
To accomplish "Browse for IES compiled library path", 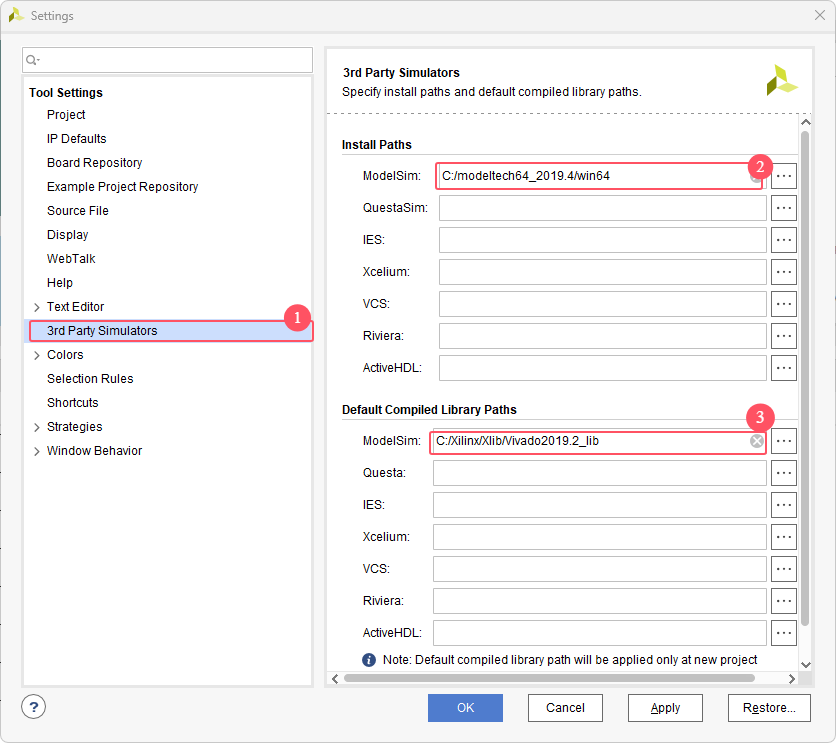I will coord(783,505).
